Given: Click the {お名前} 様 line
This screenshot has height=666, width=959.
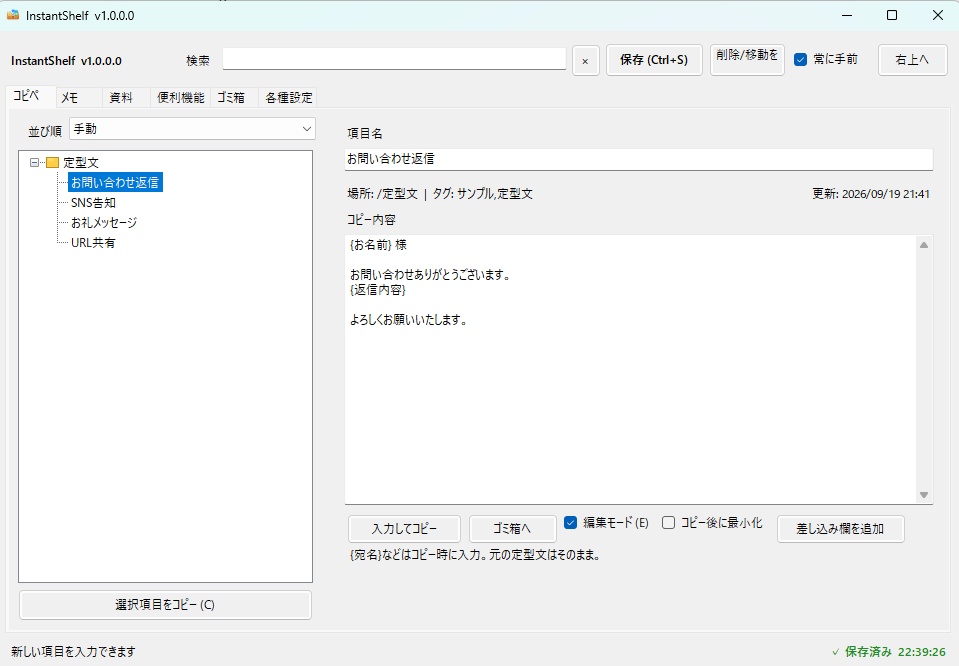Looking at the screenshot, I should click(x=378, y=245).
